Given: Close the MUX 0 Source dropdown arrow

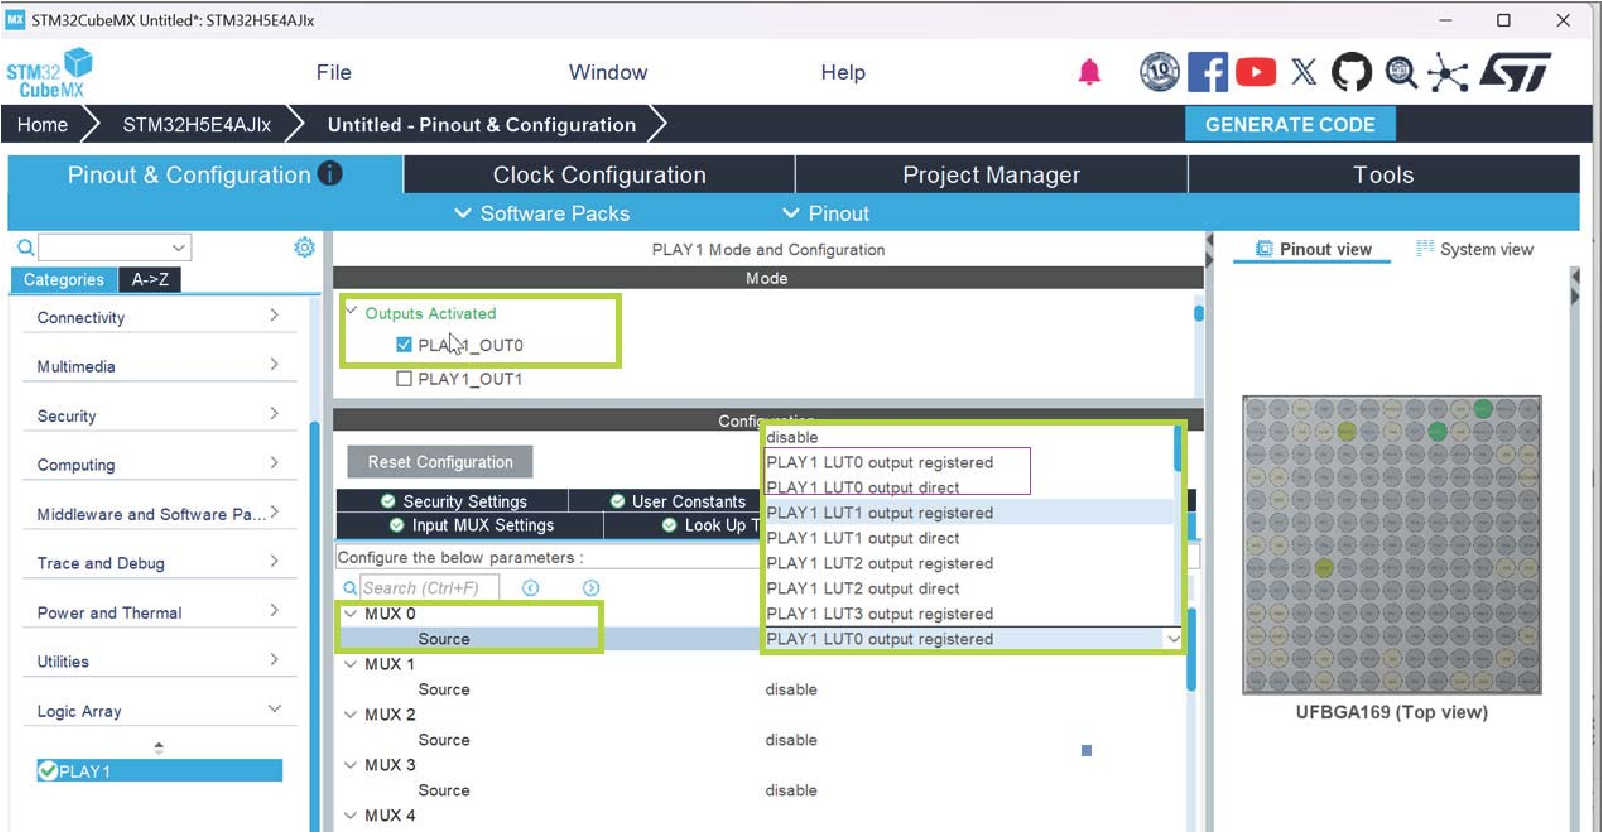Looking at the screenshot, I should click(x=1173, y=639).
